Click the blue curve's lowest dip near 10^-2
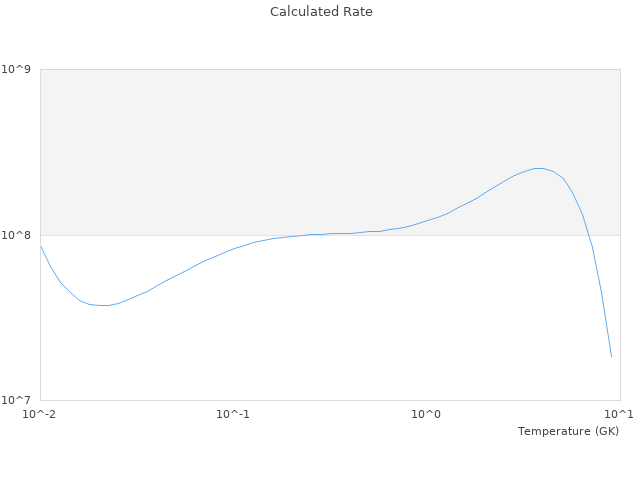The width and height of the screenshot is (640, 480). click(102, 305)
